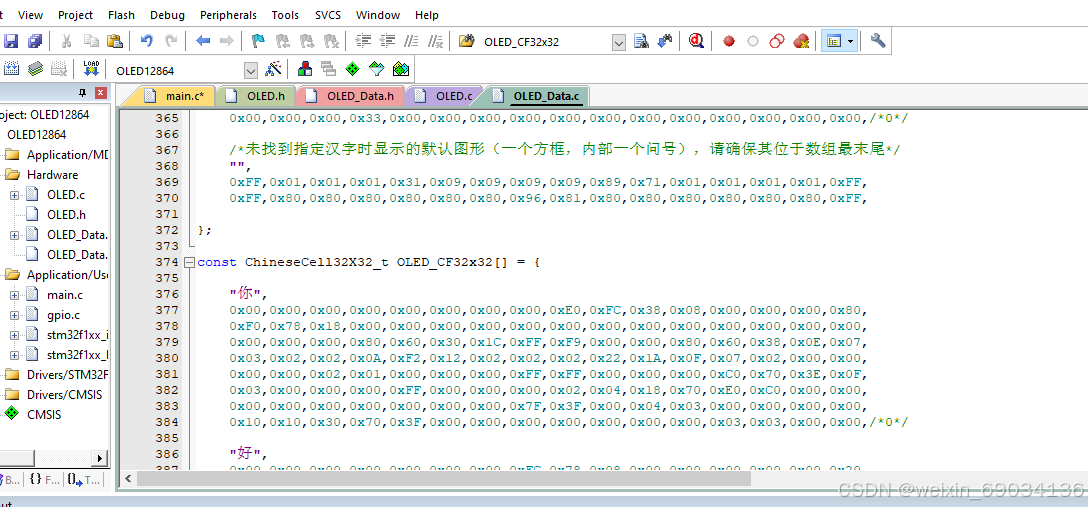Open the Debug menu
This screenshot has width=1088, height=507.
pos(167,15)
